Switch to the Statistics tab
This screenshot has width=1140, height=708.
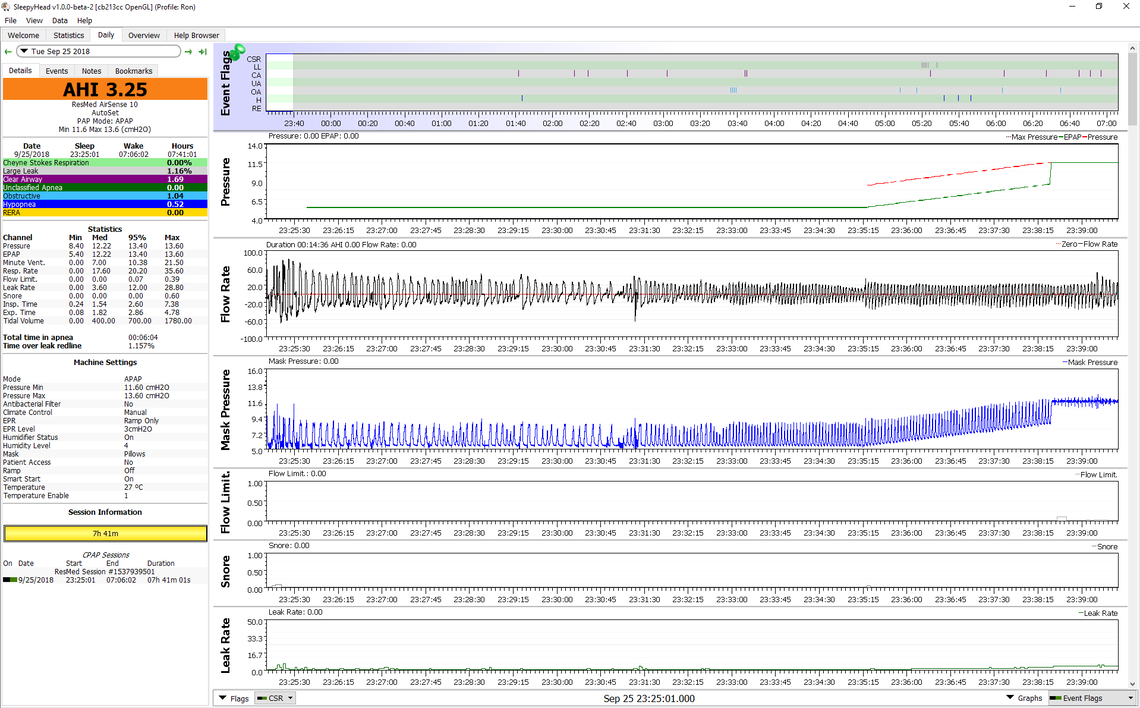(68, 35)
